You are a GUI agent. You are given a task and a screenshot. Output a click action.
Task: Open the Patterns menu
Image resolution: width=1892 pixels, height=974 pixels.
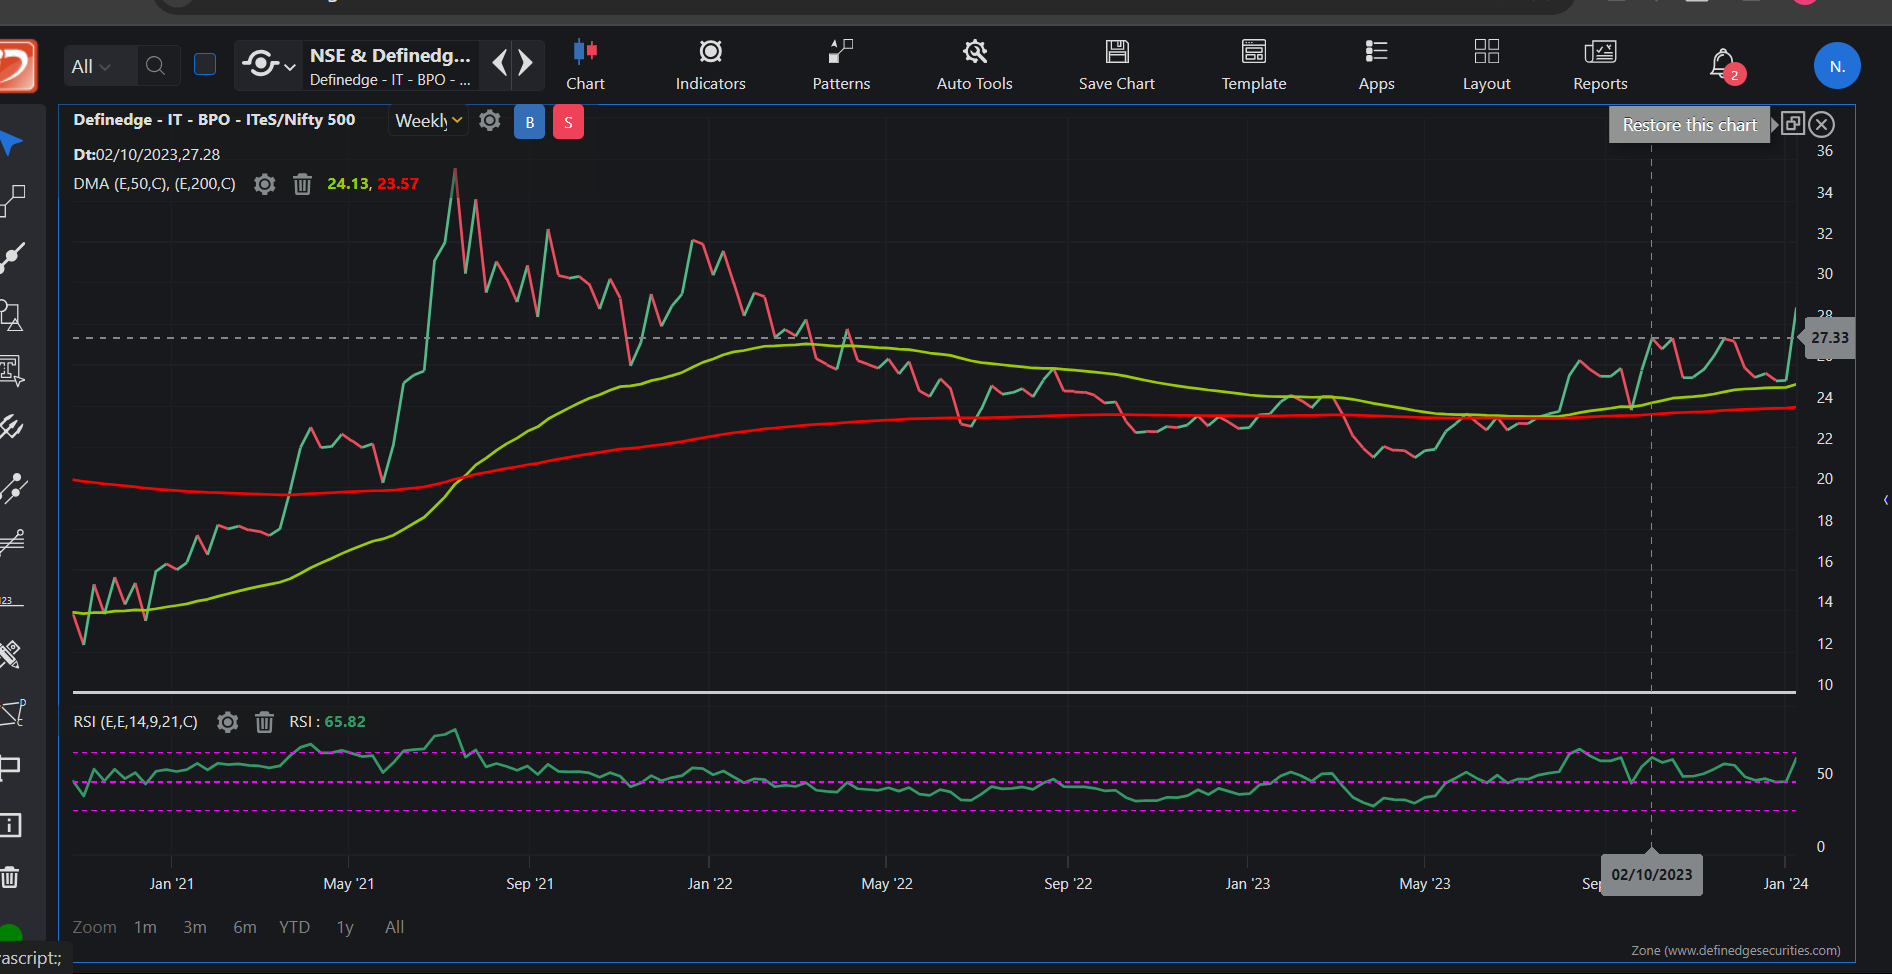click(x=841, y=66)
